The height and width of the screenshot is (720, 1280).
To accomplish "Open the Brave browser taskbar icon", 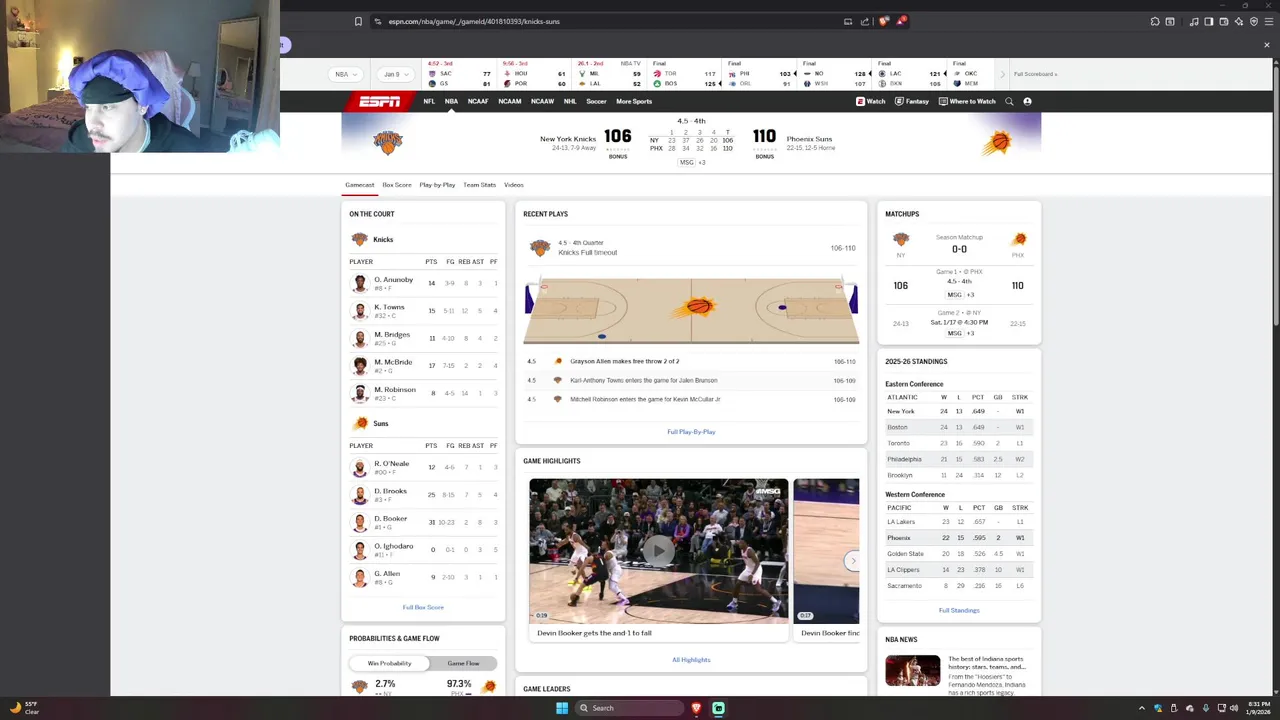I will [x=696, y=708].
